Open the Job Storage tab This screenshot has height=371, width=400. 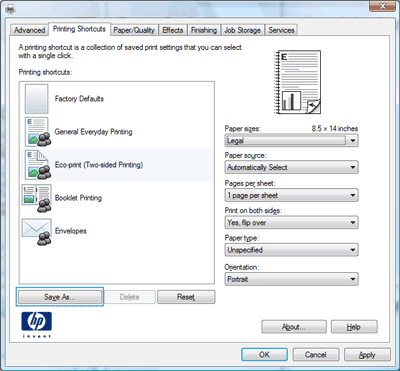(242, 30)
